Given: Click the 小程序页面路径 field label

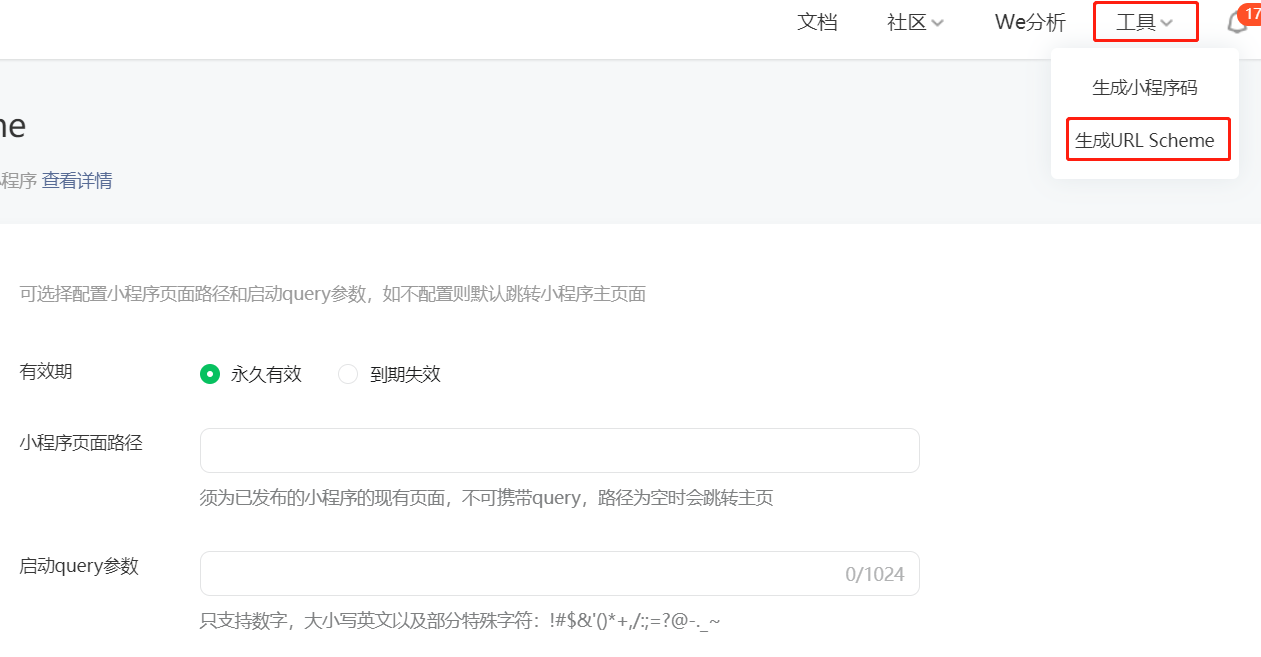Looking at the screenshot, I should pyautogui.click(x=81, y=442).
